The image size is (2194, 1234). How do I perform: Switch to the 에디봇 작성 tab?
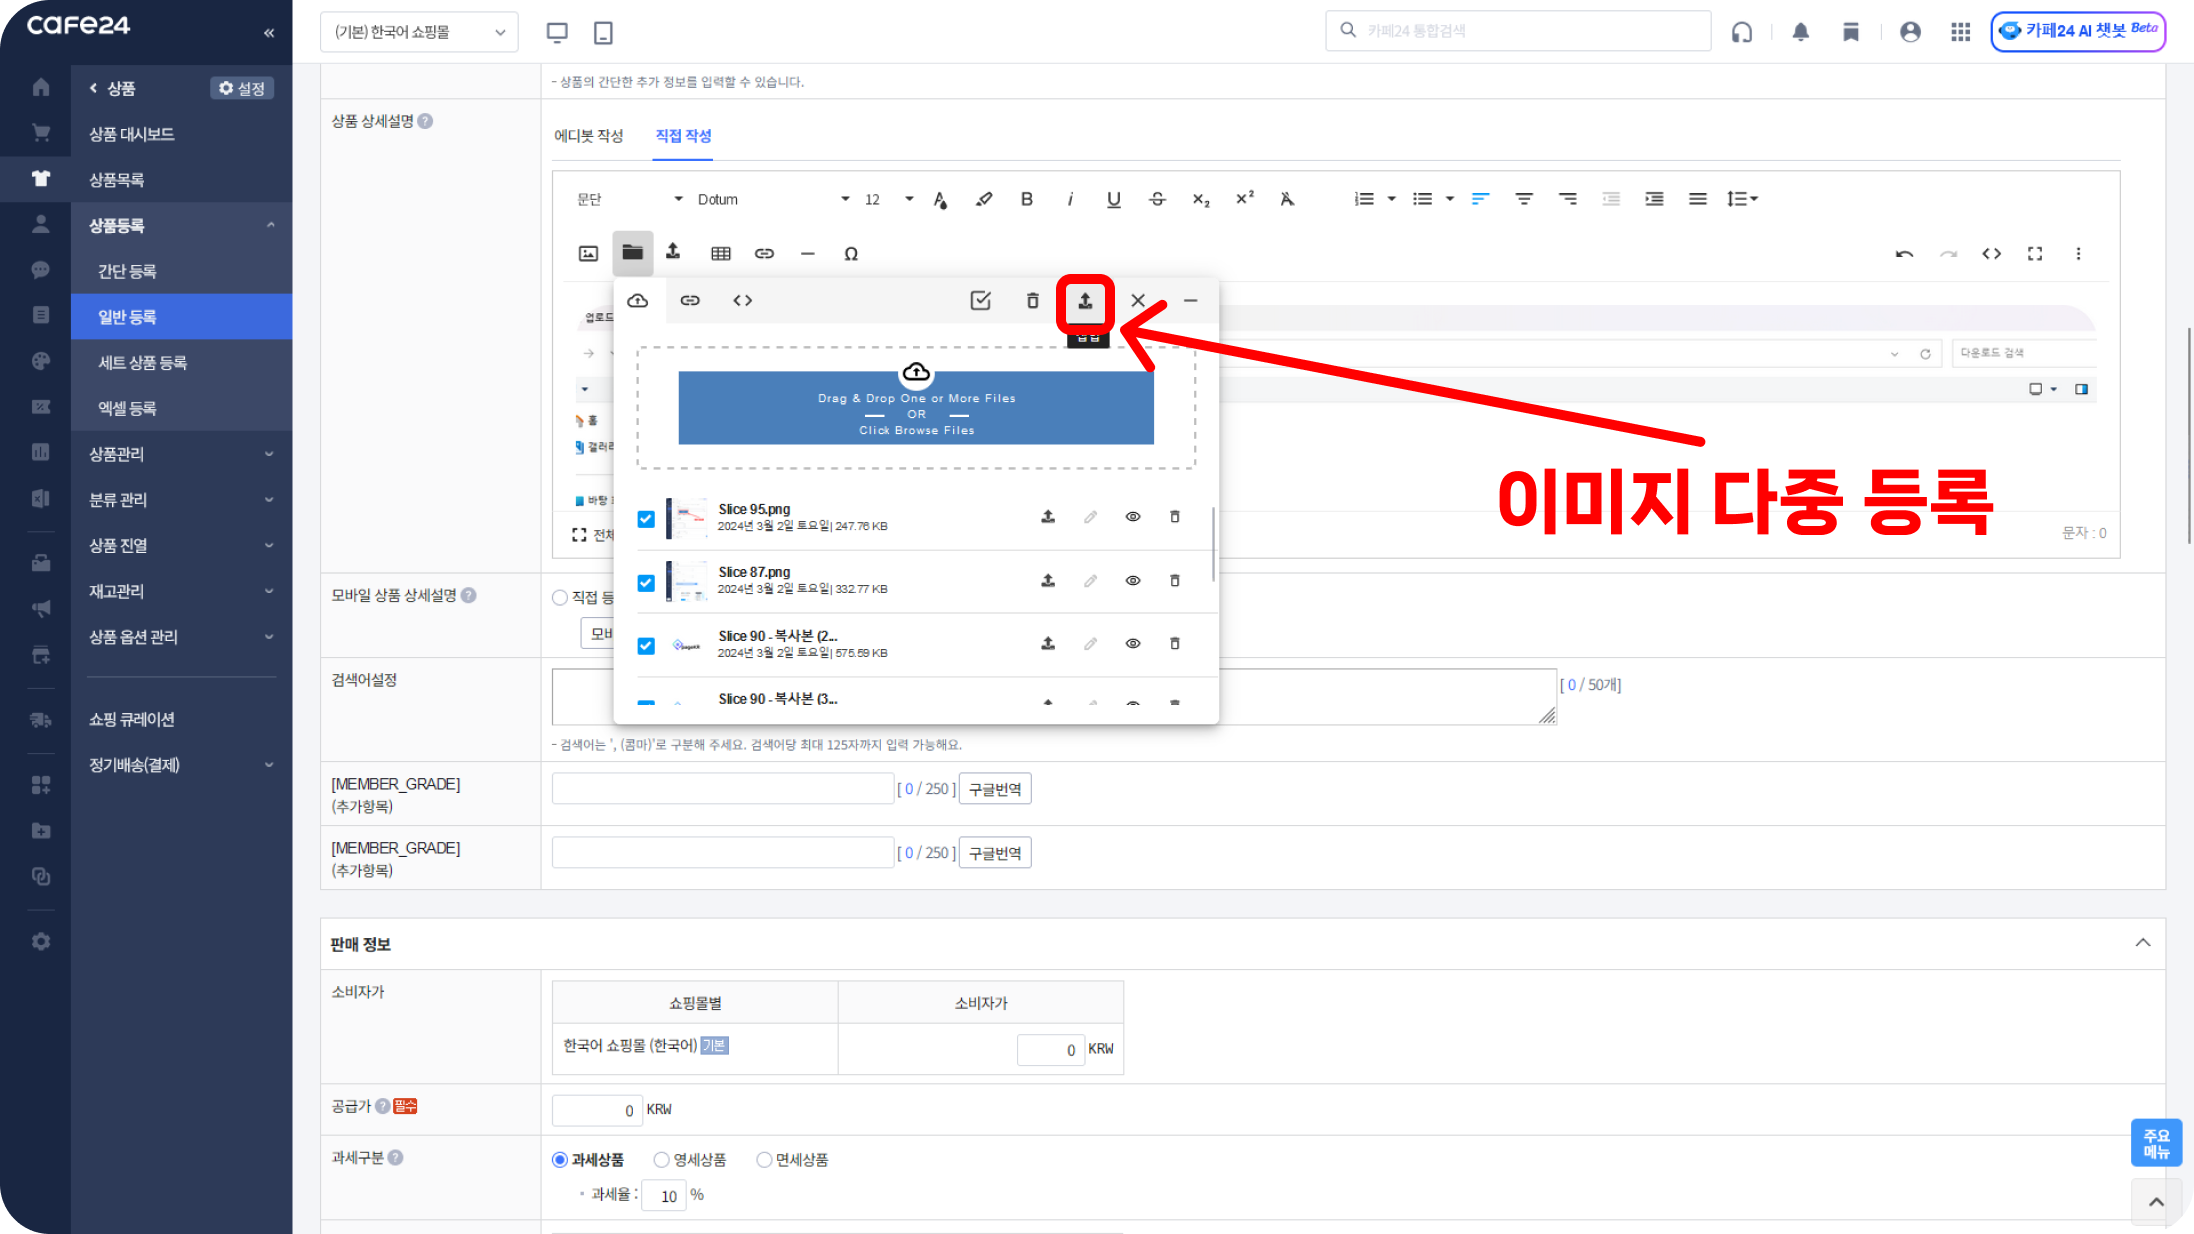(588, 136)
